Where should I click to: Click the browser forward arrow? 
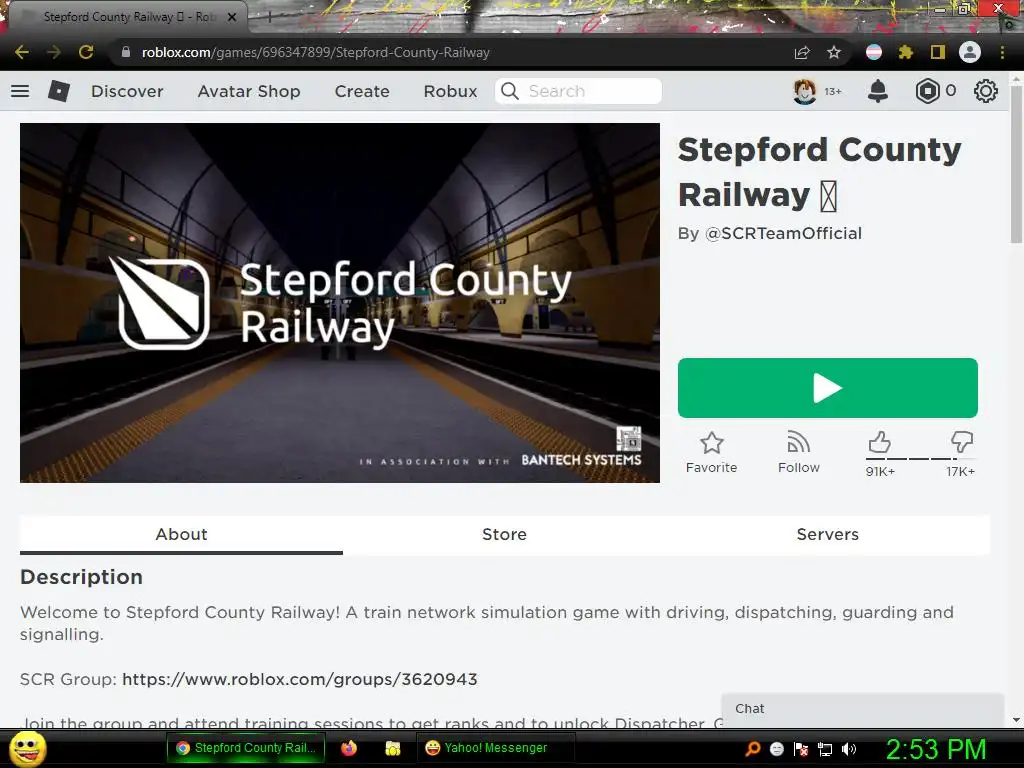tap(54, 52)
